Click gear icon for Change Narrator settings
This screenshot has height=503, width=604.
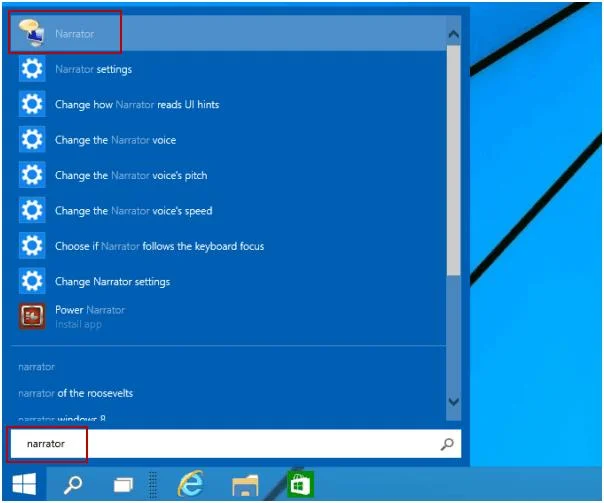tap(32, 281)
